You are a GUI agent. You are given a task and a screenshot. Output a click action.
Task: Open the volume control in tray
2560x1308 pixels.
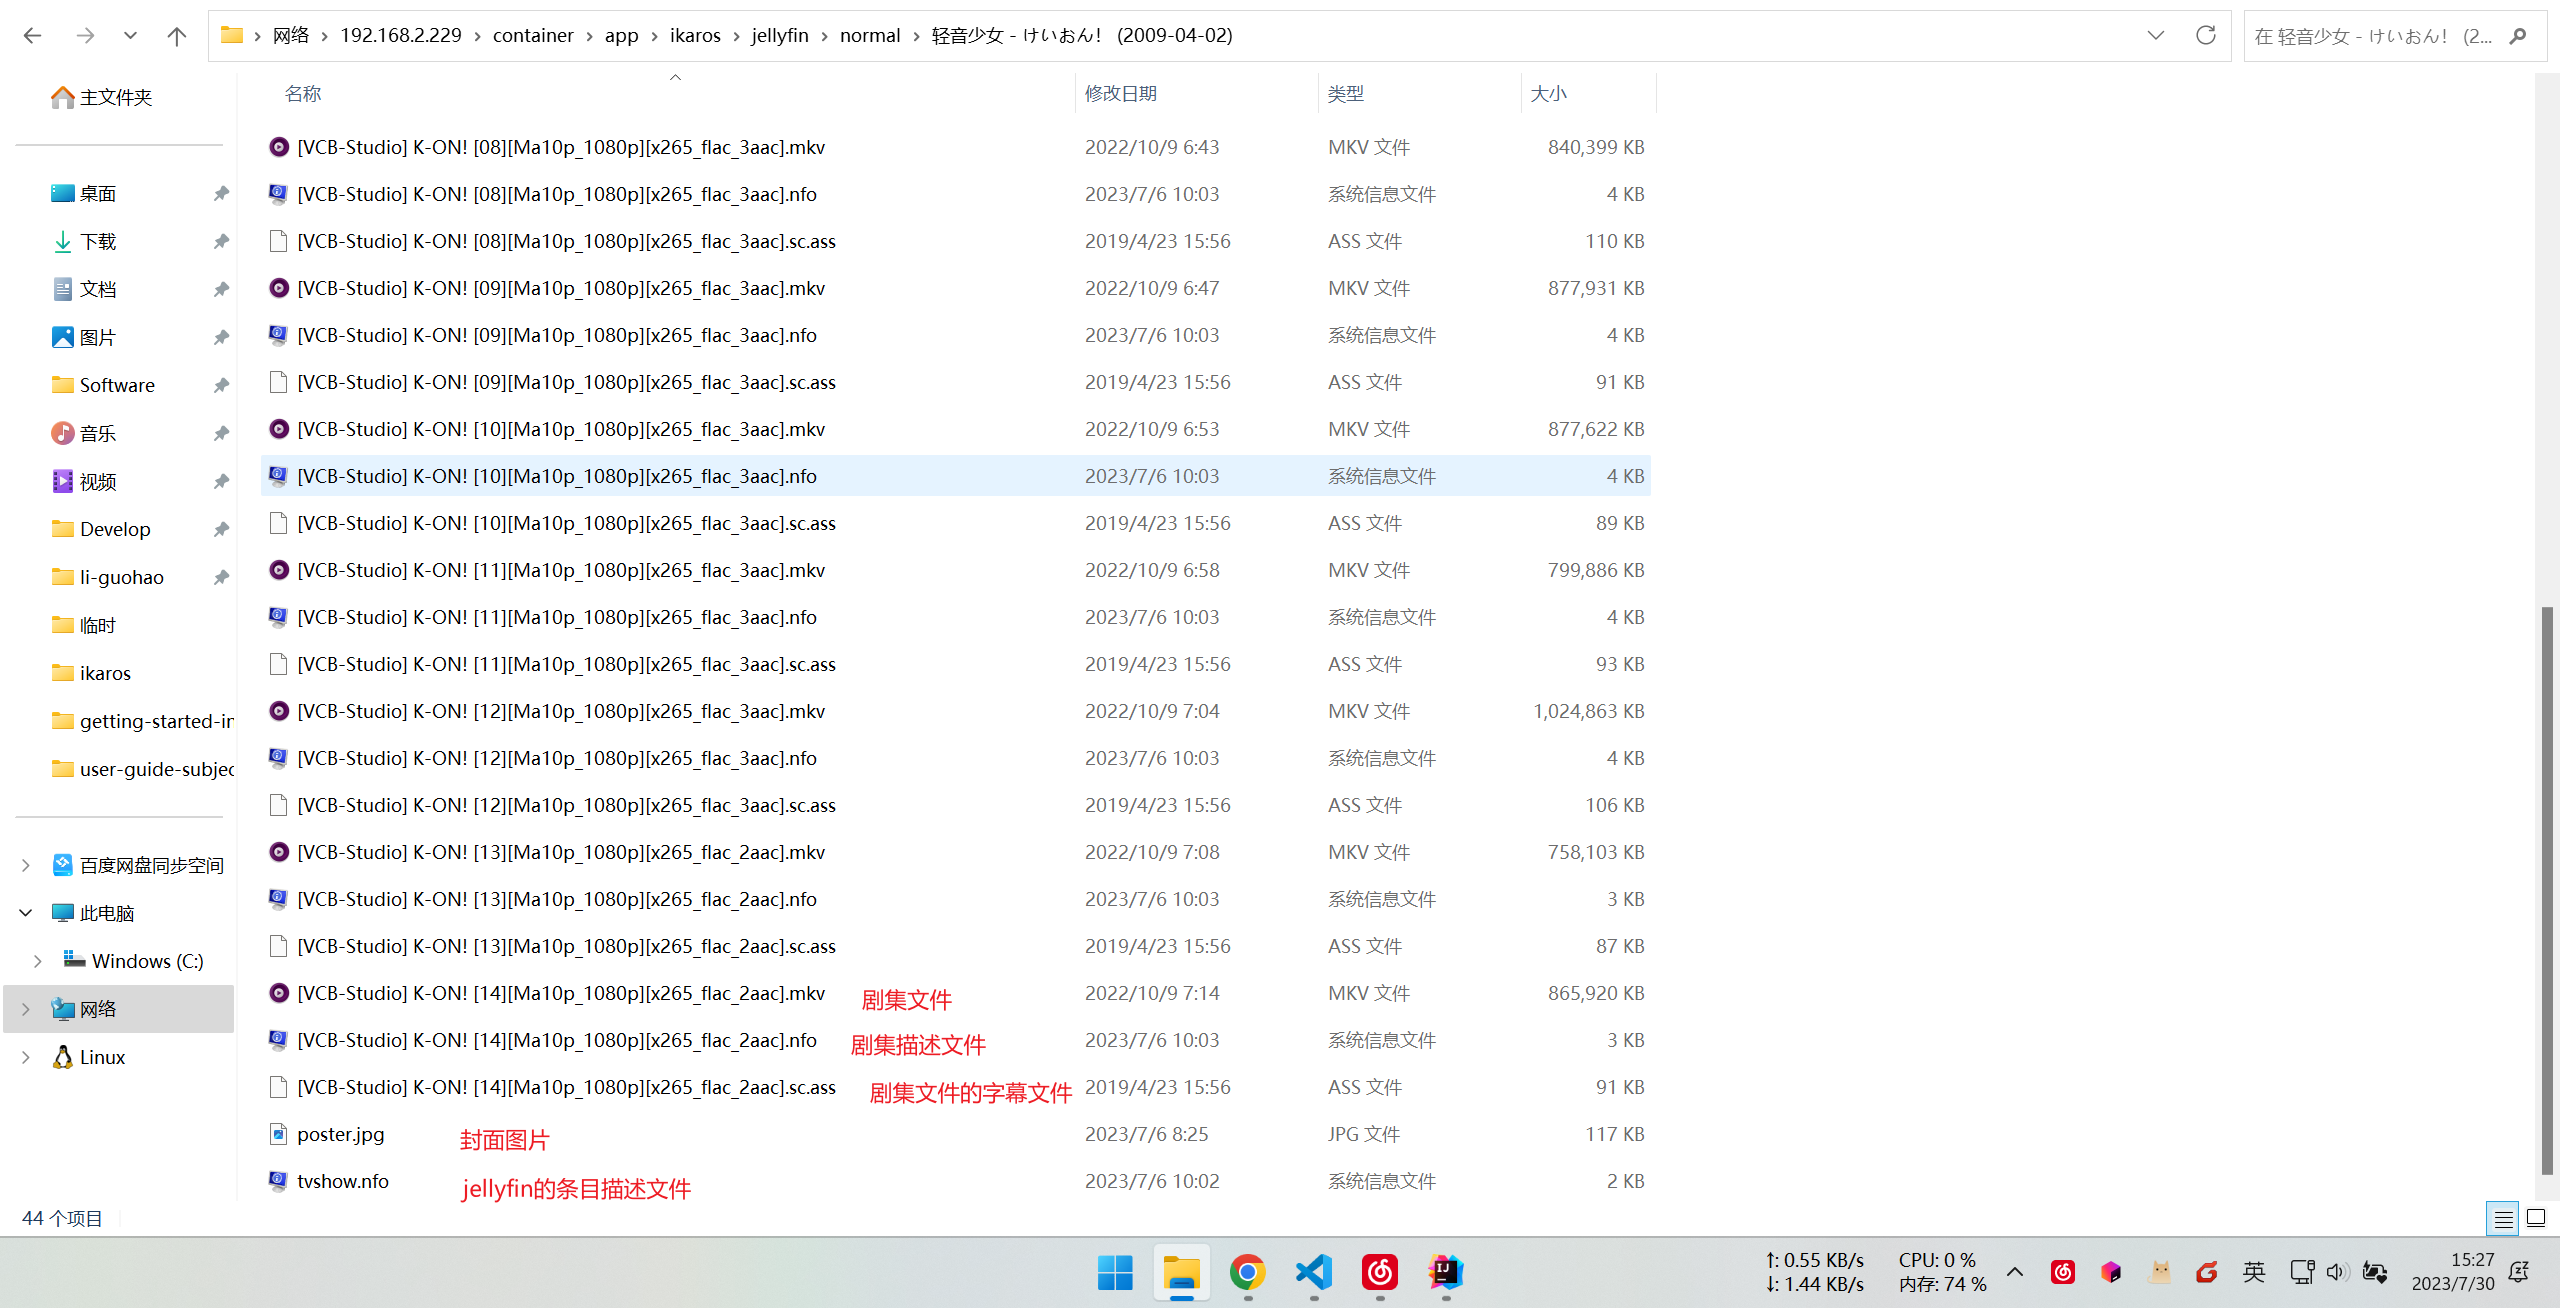coord(2337,1272)
